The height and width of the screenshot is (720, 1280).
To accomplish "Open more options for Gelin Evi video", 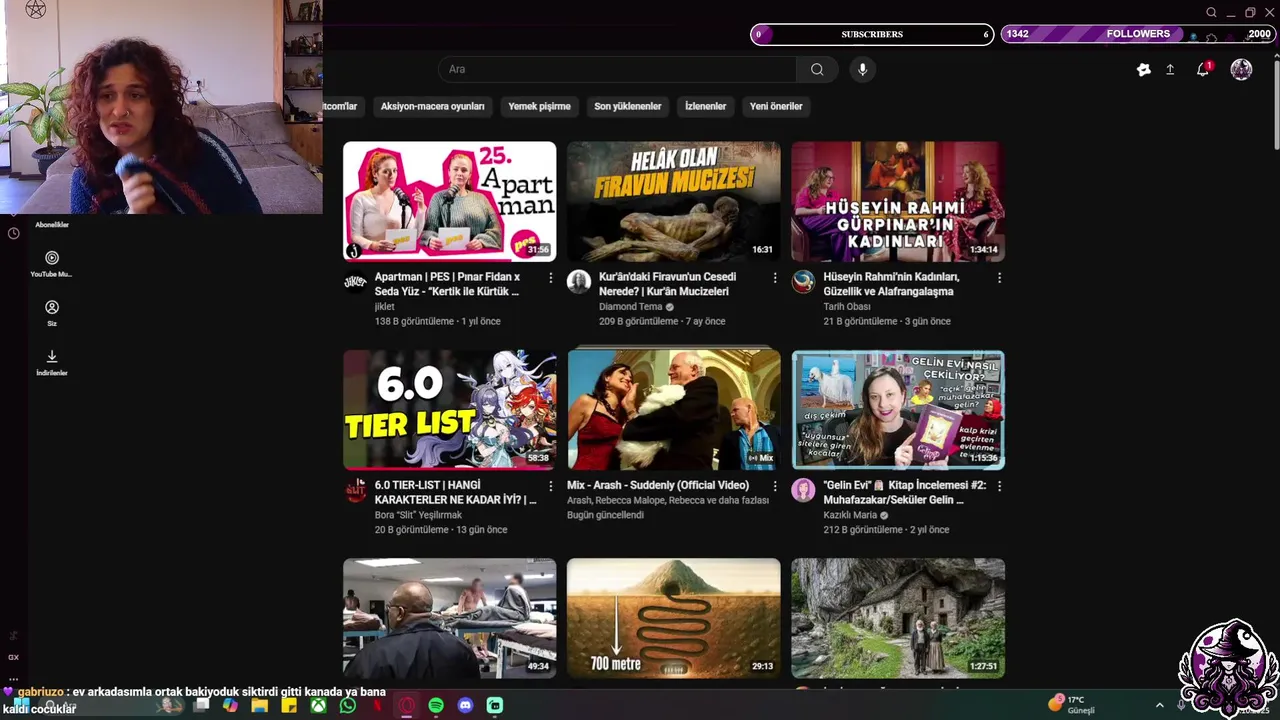I will tap(999, 486).
